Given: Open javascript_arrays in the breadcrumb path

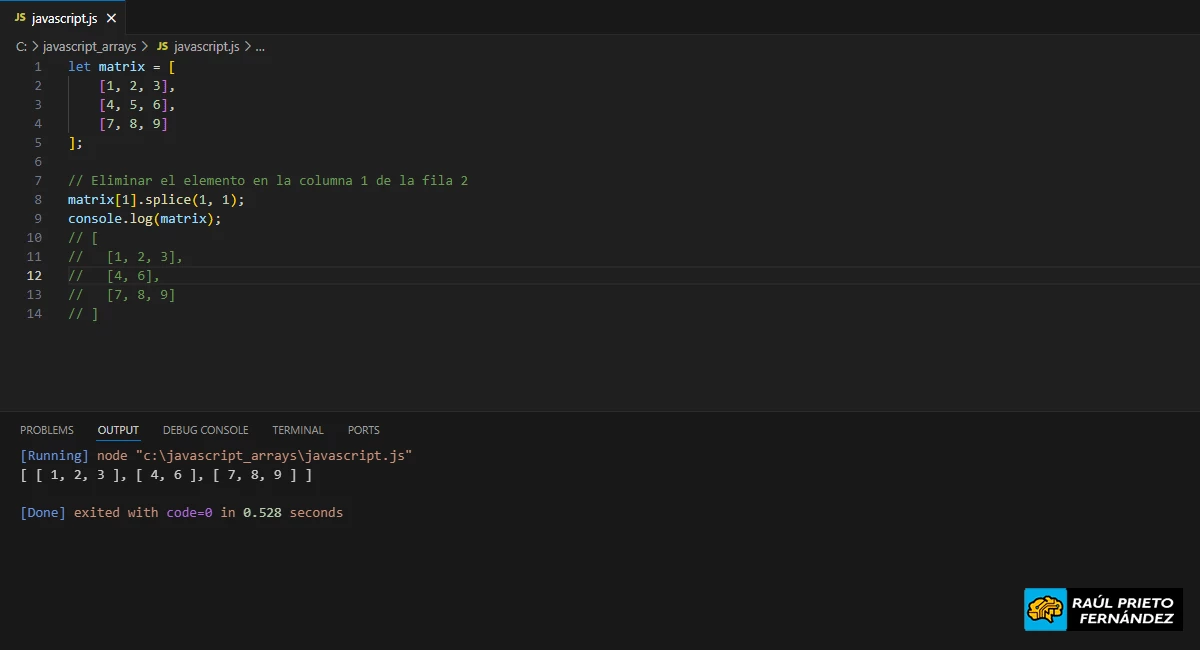Looking at the screenshot, I should coord(89,46).
